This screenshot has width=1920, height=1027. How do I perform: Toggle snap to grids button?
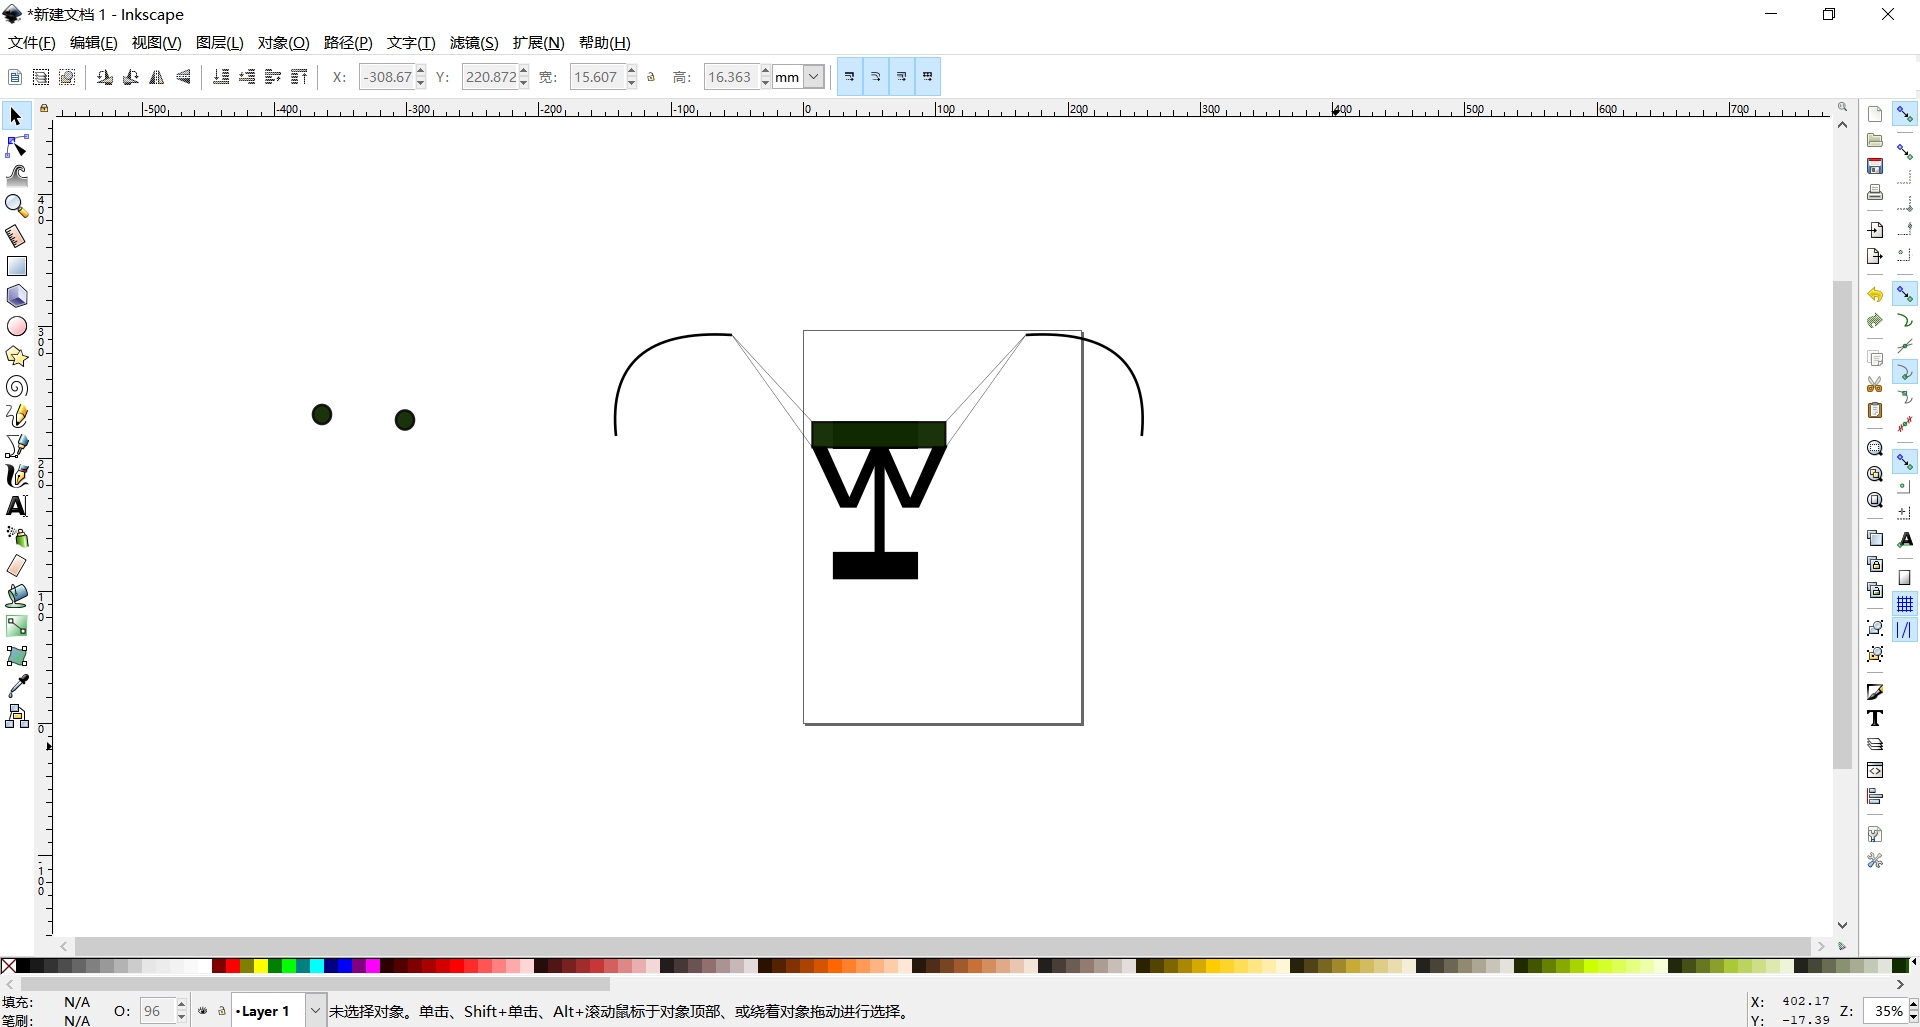click(1905, 604)
